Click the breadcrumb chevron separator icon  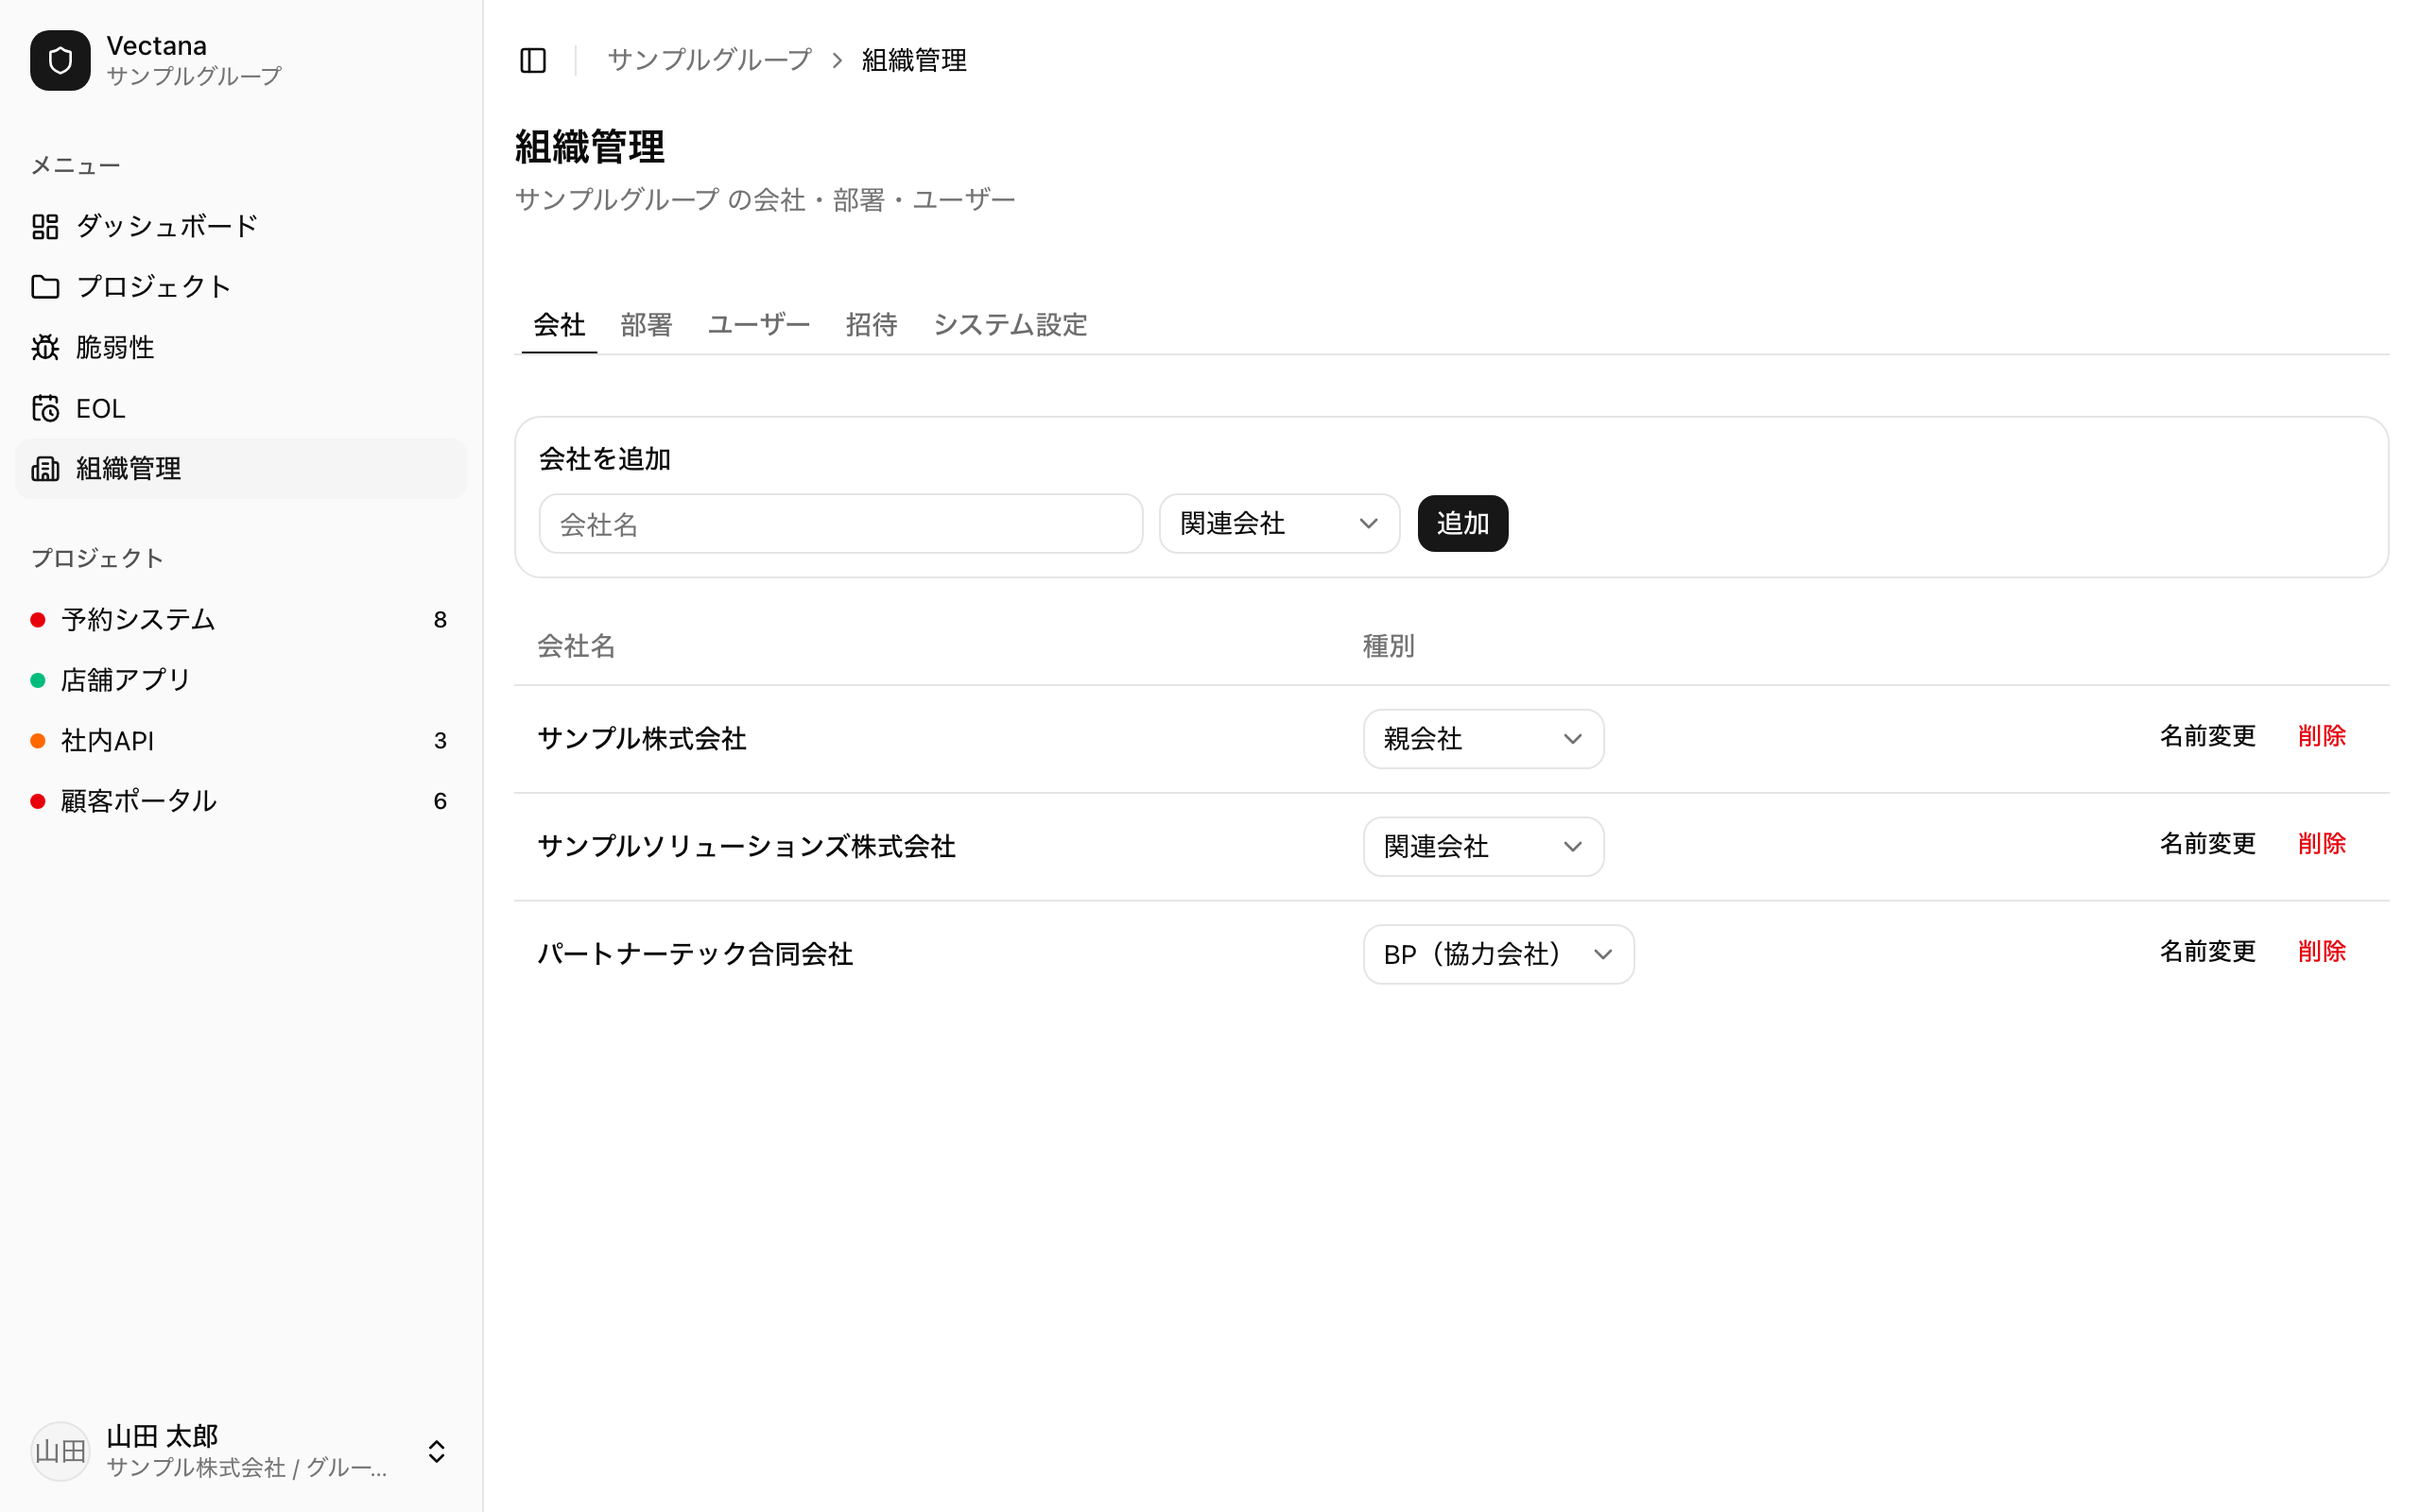tap(837, 61)
